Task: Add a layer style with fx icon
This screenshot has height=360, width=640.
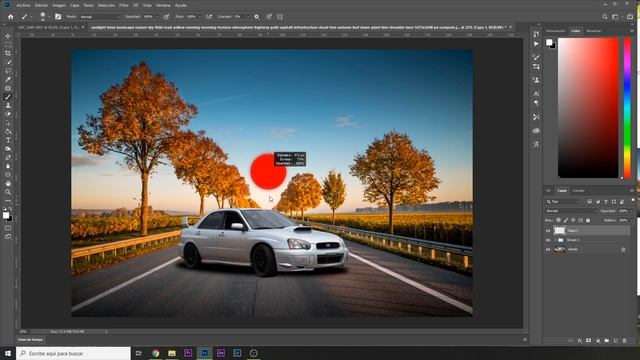Action: click(580, 340)
